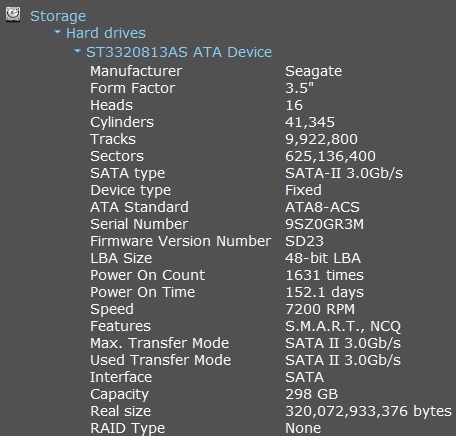Collapse the Hard drives tree arrow
The image size is (456, 436).
pyautogui.click(x=57, y=32)
